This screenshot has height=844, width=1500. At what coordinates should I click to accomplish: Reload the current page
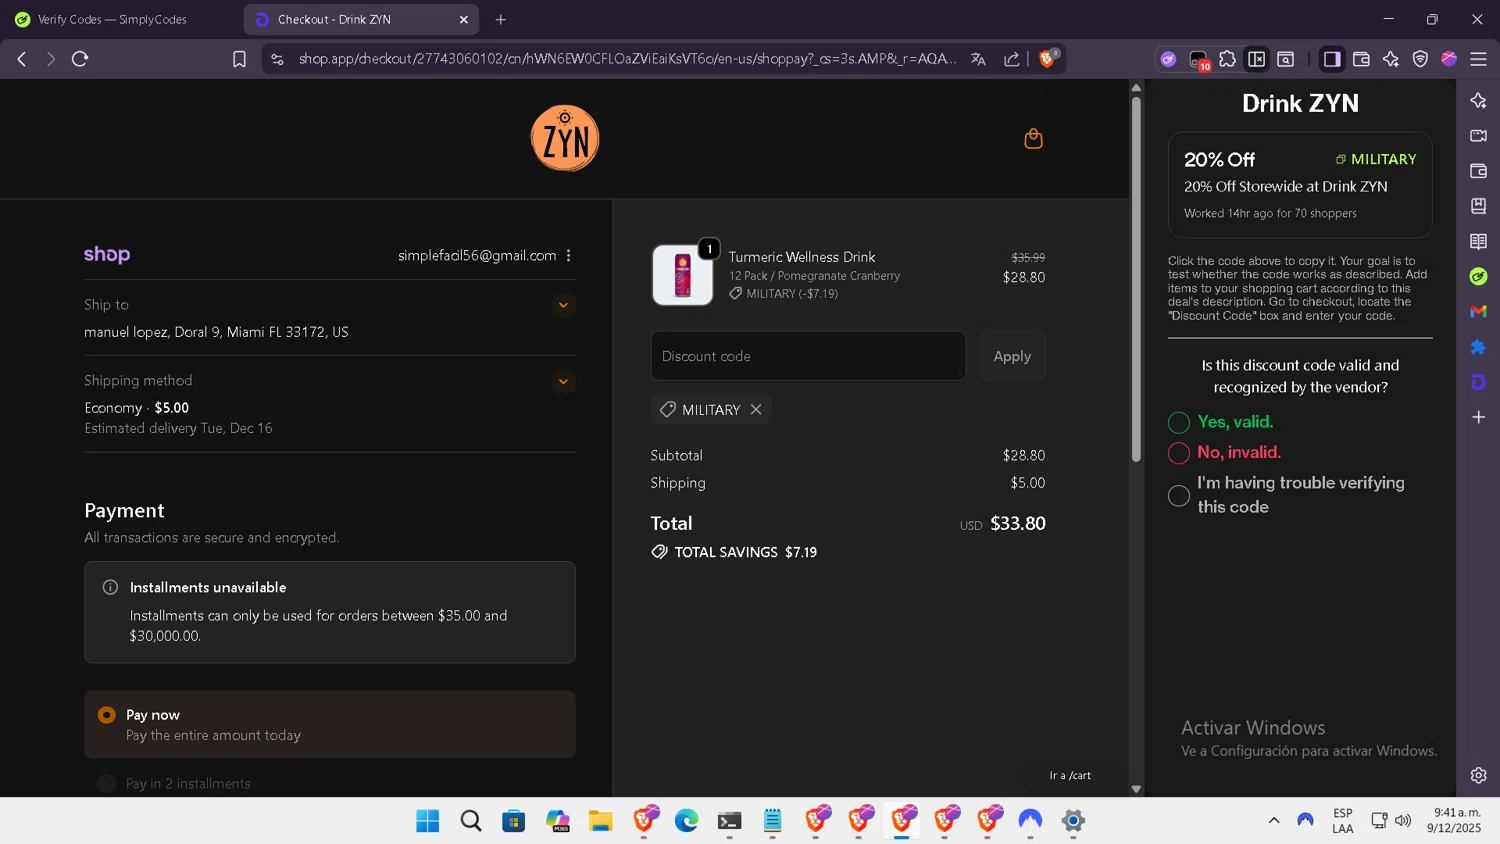click(x=80, y=59)
